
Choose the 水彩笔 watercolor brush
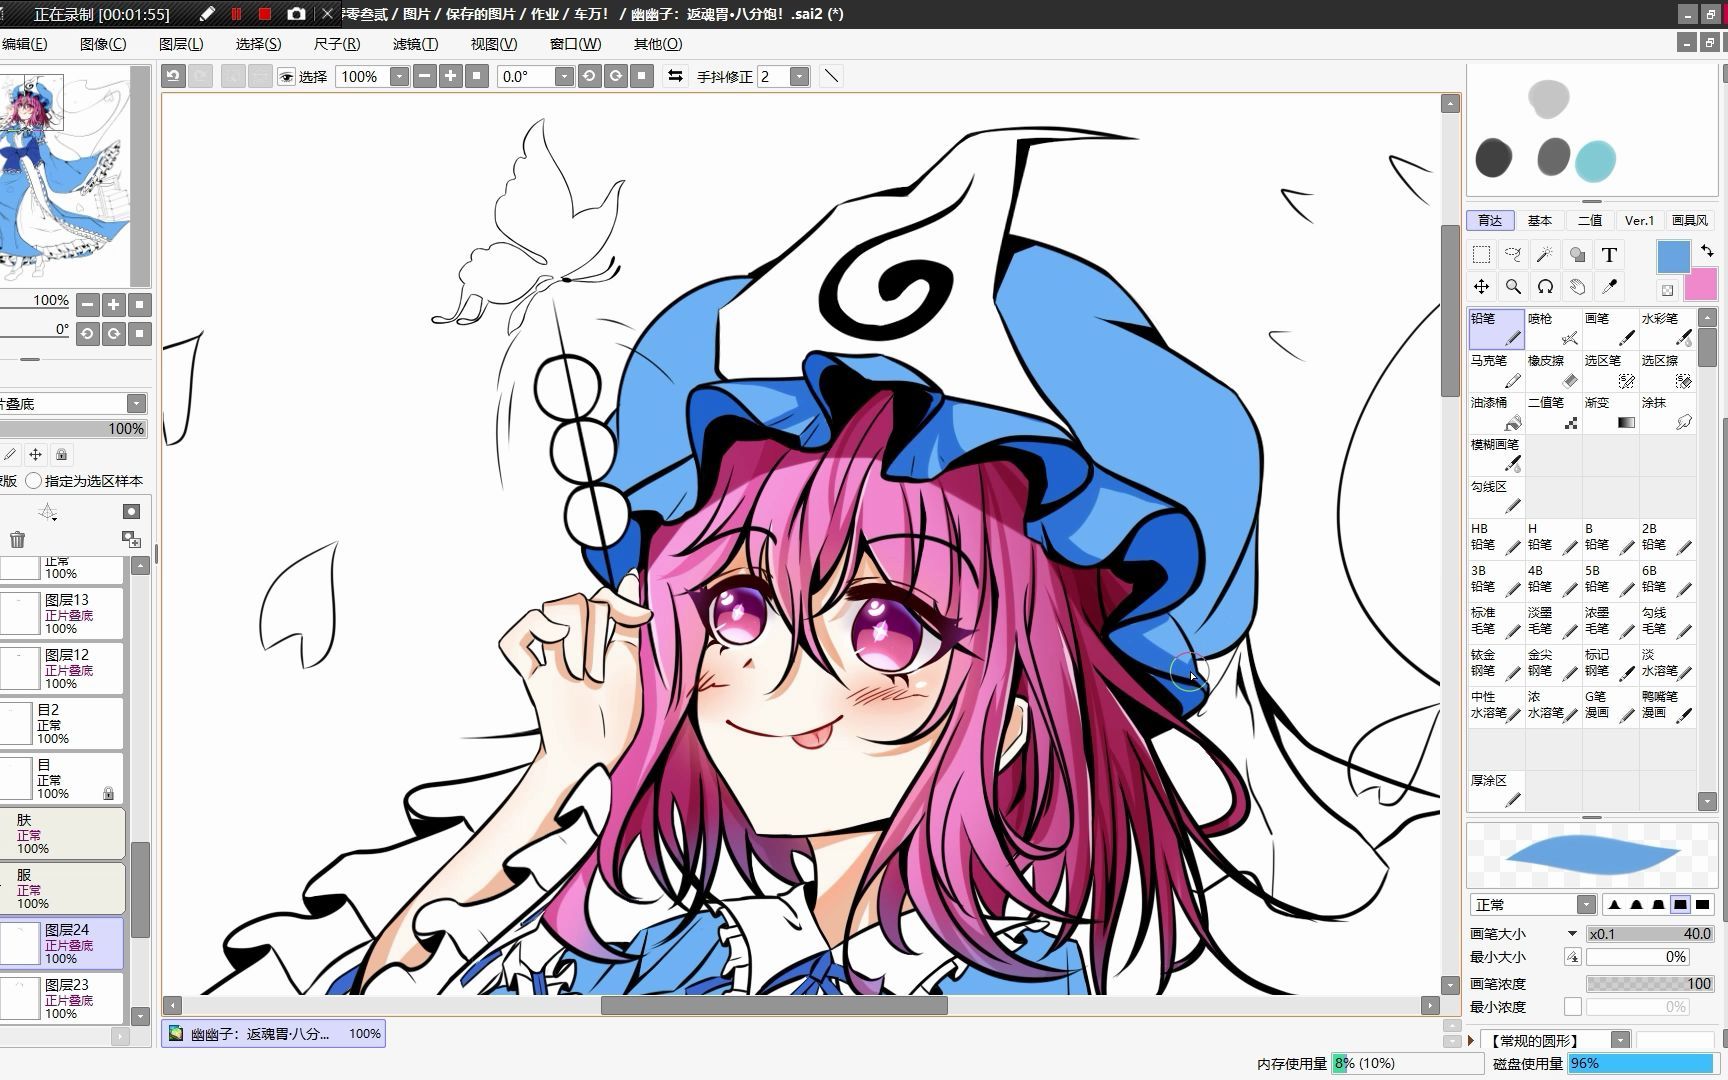(1667, 329)
